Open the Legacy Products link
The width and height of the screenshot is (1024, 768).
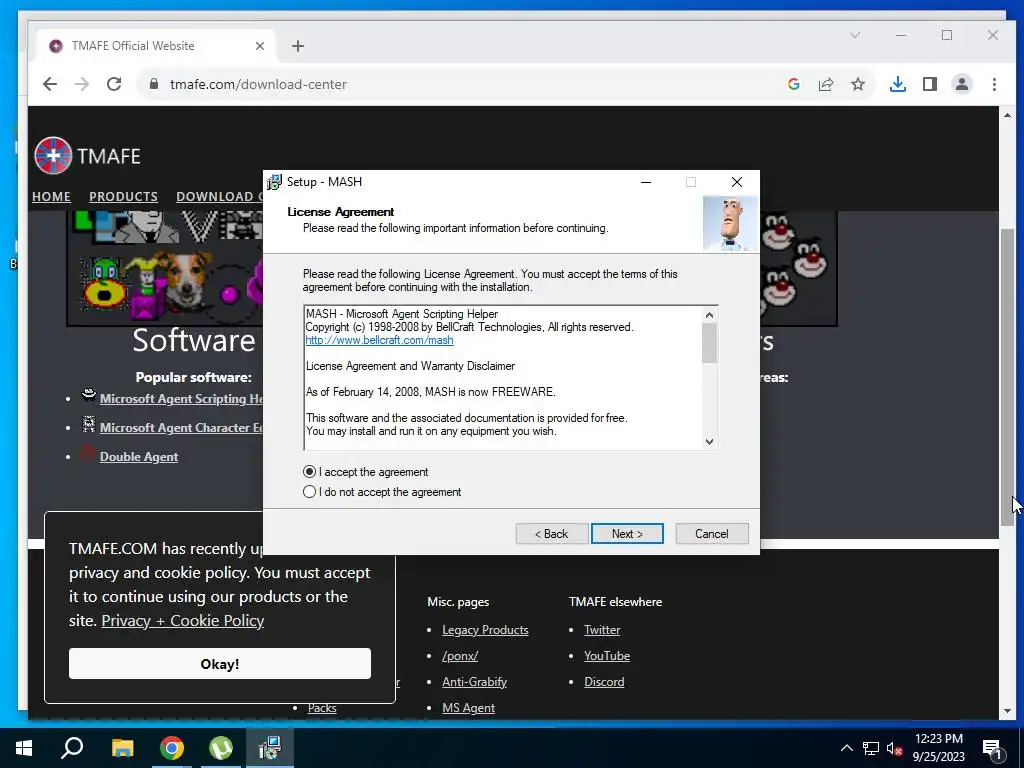(485, 630)
